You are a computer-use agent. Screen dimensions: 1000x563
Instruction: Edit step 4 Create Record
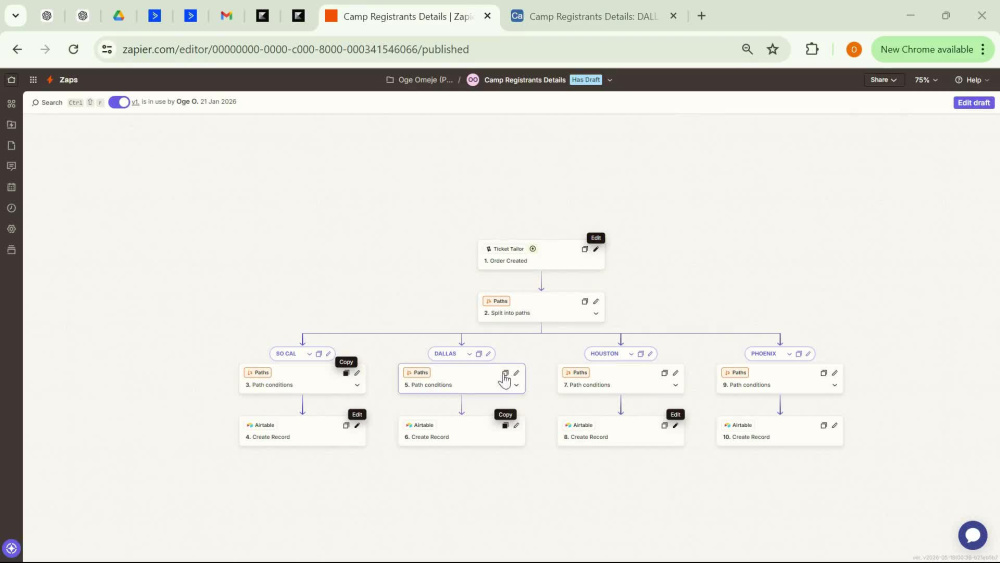tap(357, 425)
